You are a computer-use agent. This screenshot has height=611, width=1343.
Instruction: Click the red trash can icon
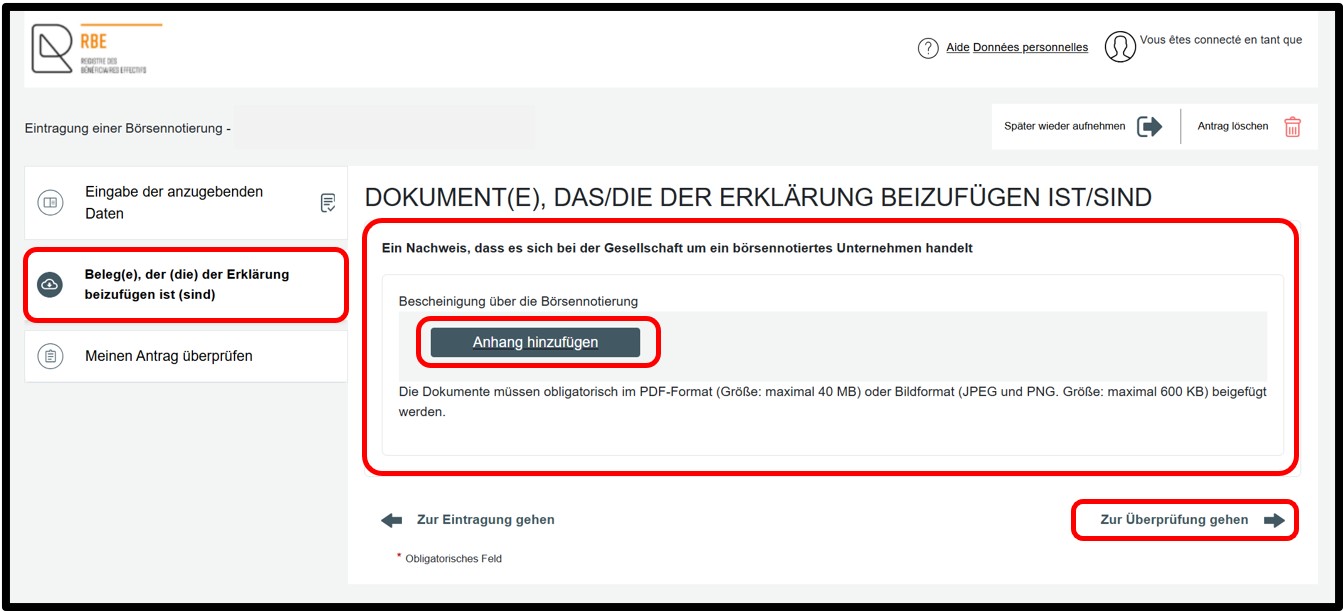coord(1293,127)
